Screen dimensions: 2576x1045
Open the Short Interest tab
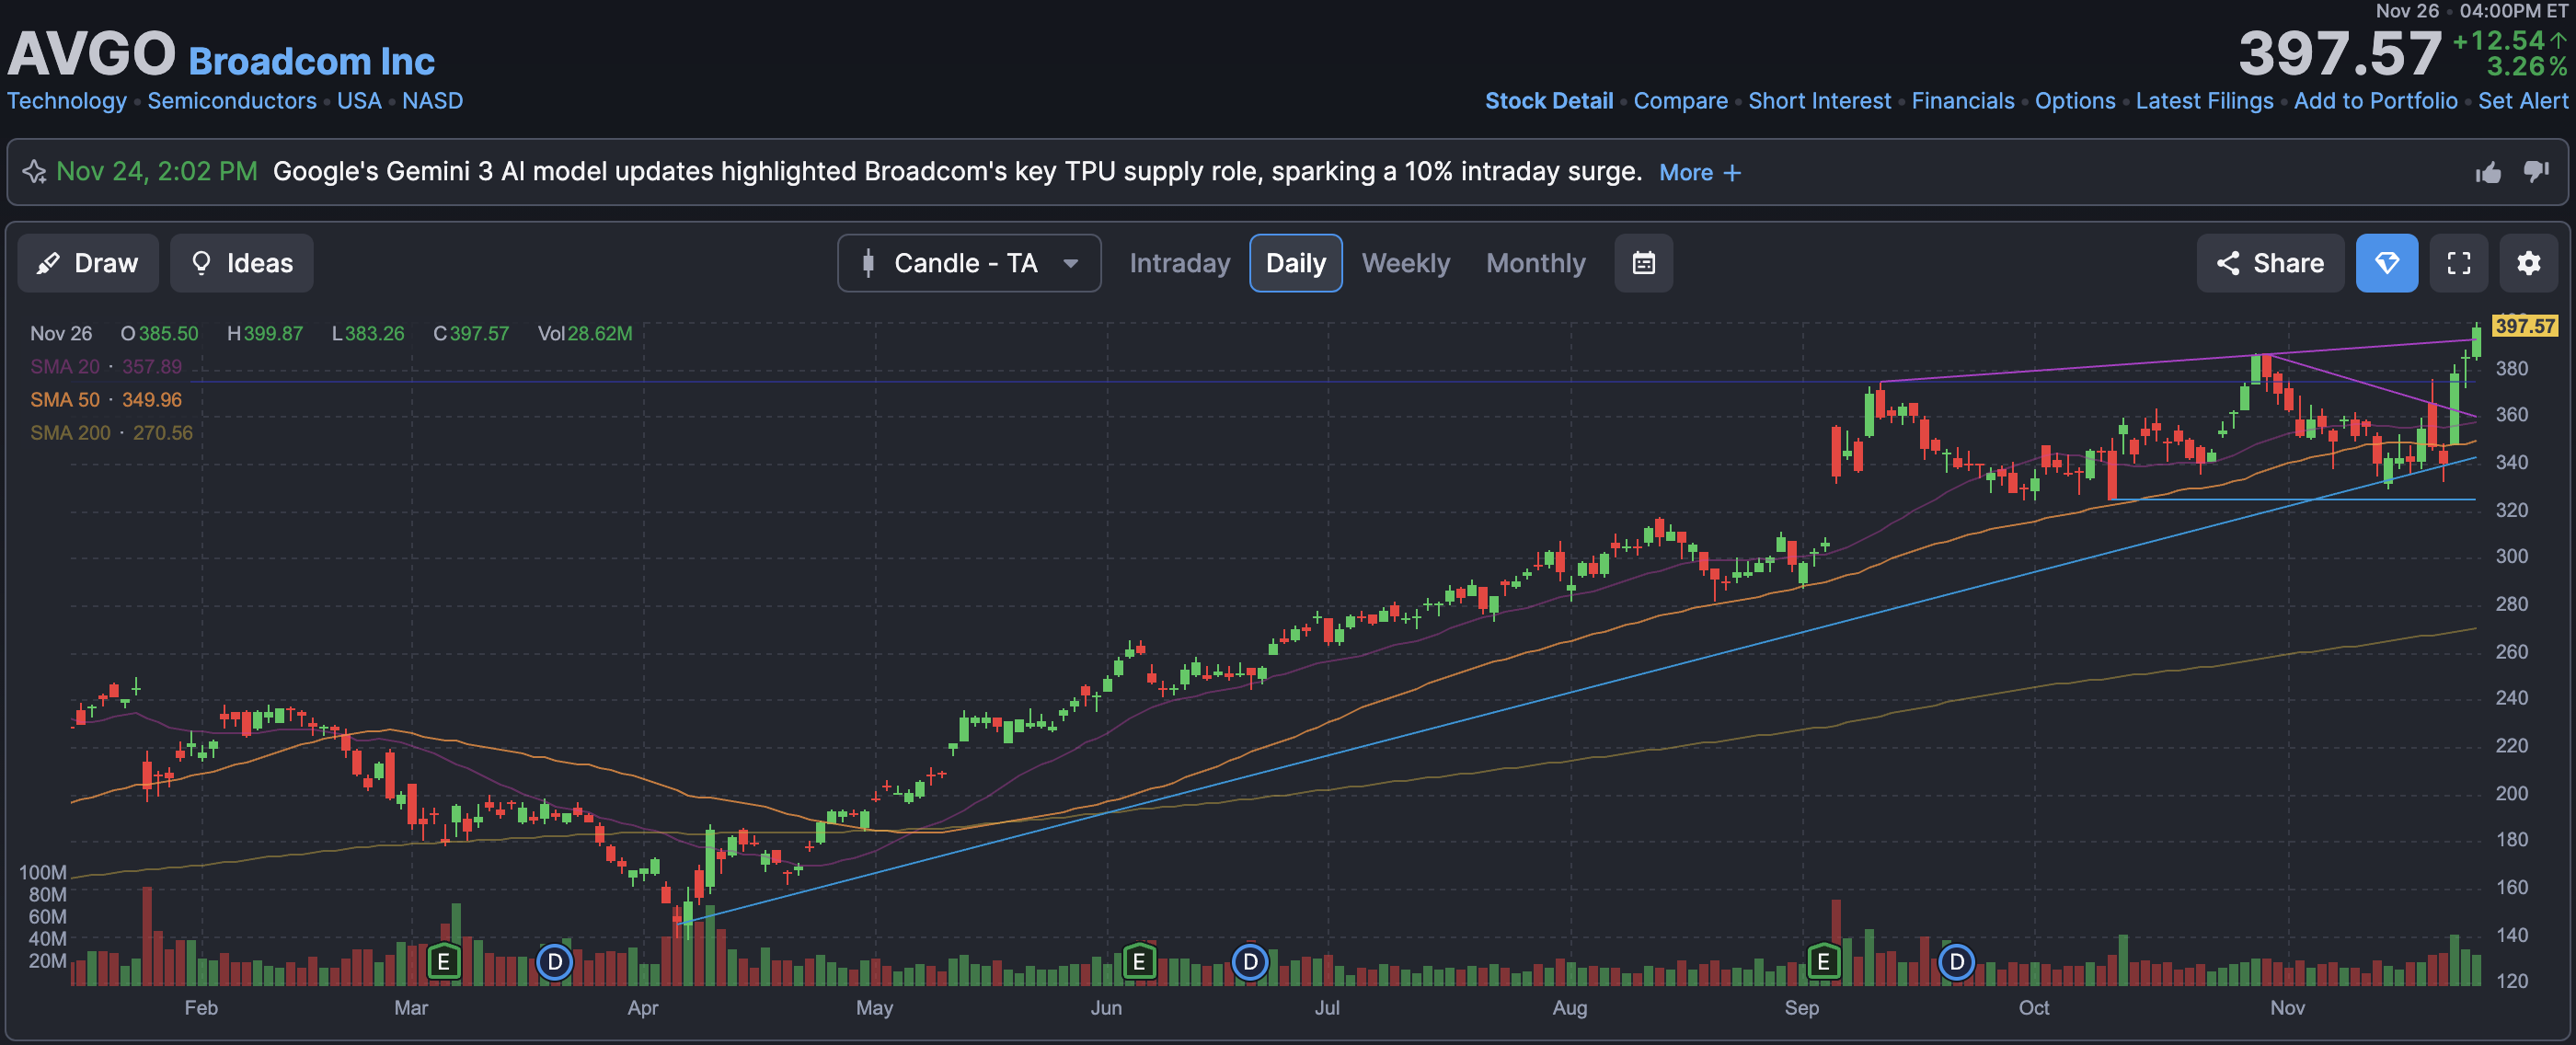tap(1819, 101)
